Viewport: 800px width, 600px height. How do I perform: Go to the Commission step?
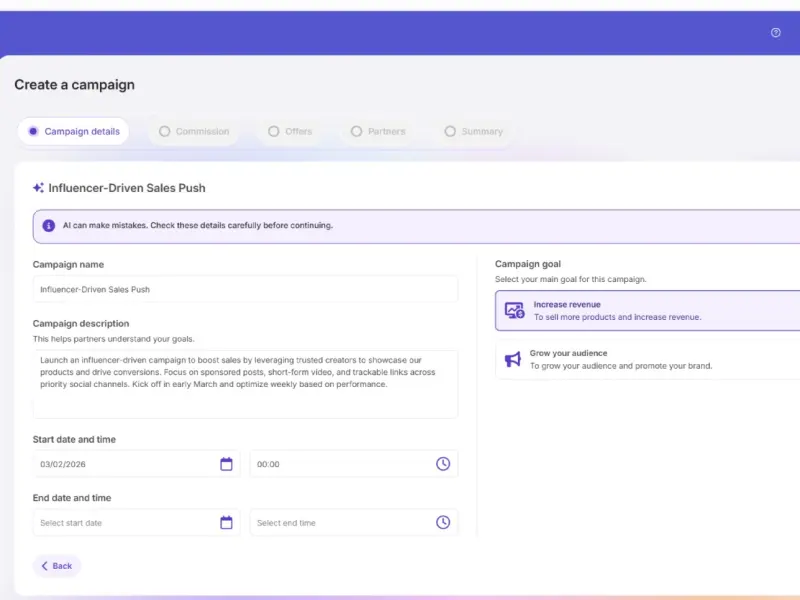(194, 132)
